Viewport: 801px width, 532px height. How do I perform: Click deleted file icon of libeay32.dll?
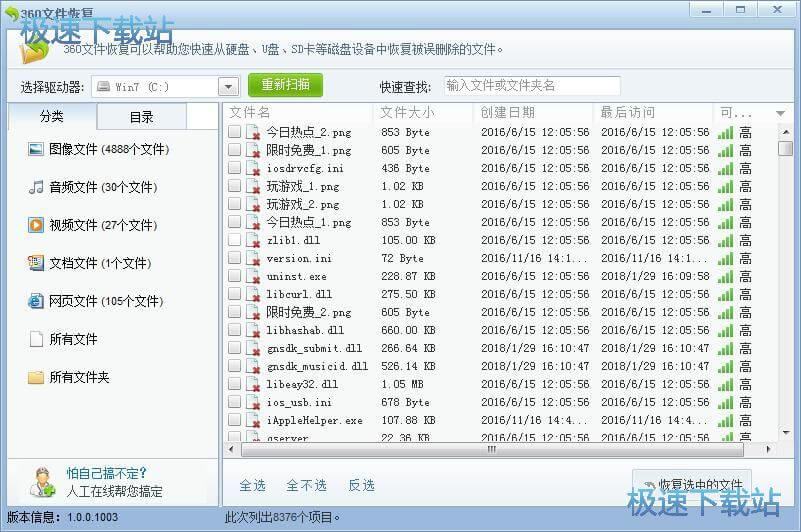[x=253, y=384]
